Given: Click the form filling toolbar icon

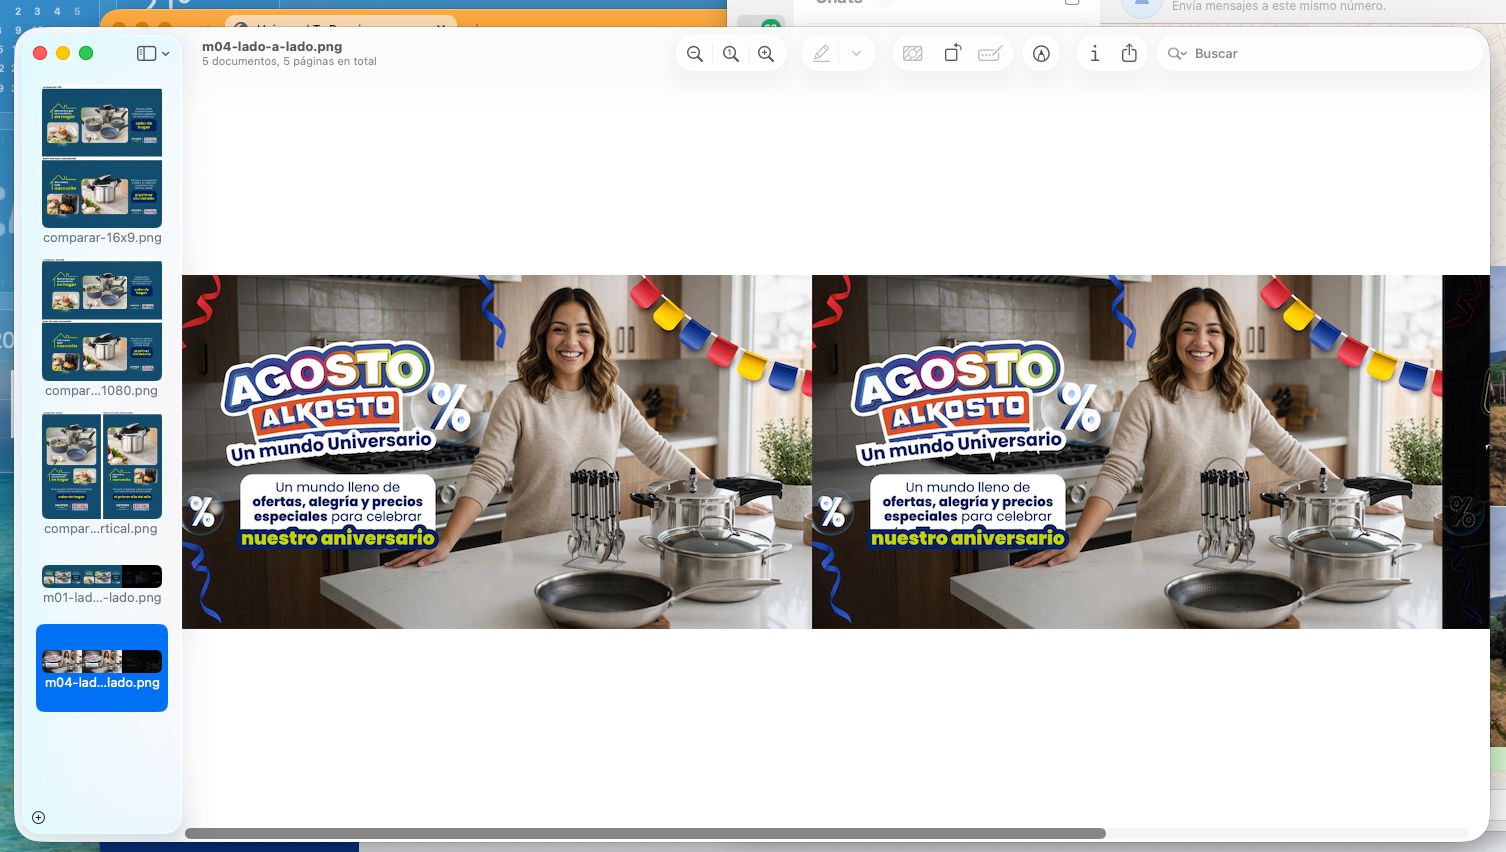Looking at the screenshot, I should [990, 54].
